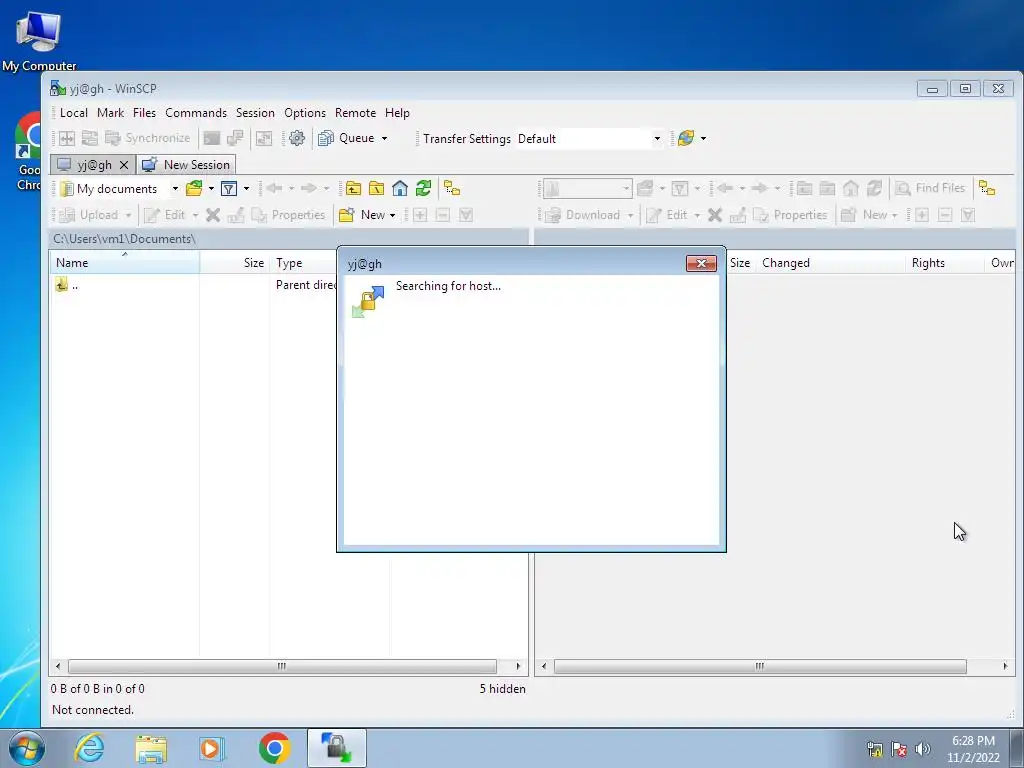1024x768 pixels.
Task: Open Google Chrome from taskbar
Action: point(274,748)
